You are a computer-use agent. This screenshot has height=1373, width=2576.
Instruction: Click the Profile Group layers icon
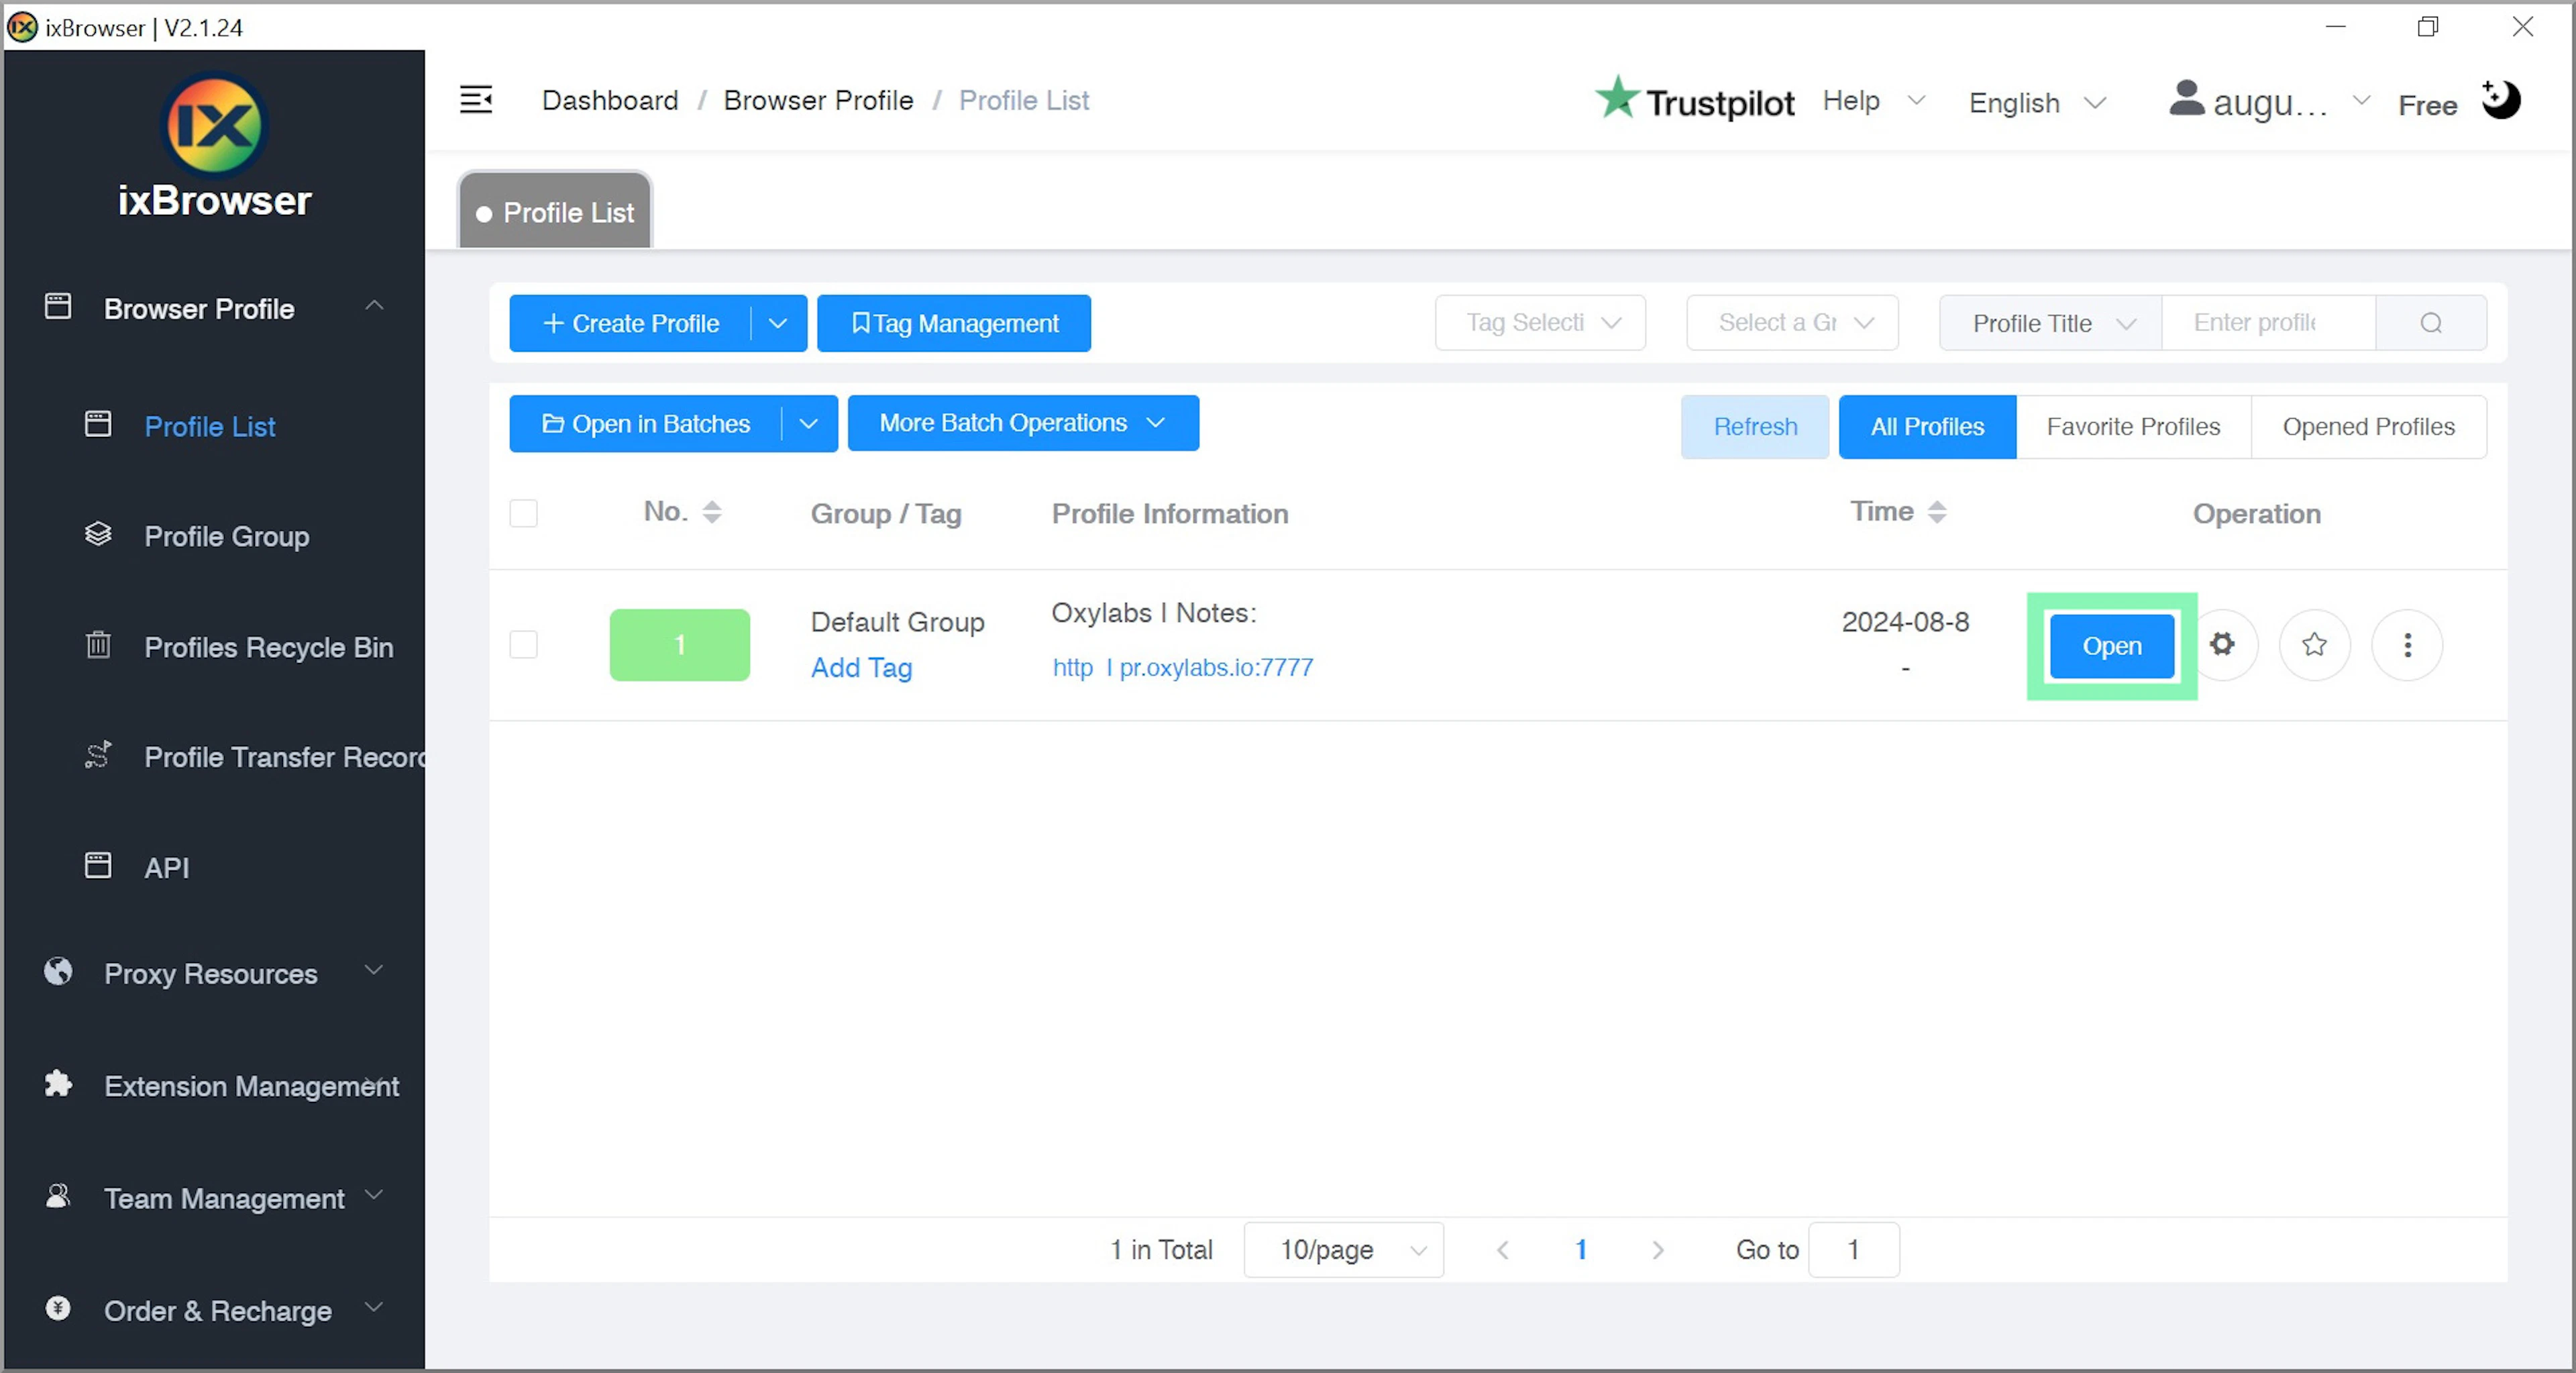pyautogui.click(x=98, y=534)
